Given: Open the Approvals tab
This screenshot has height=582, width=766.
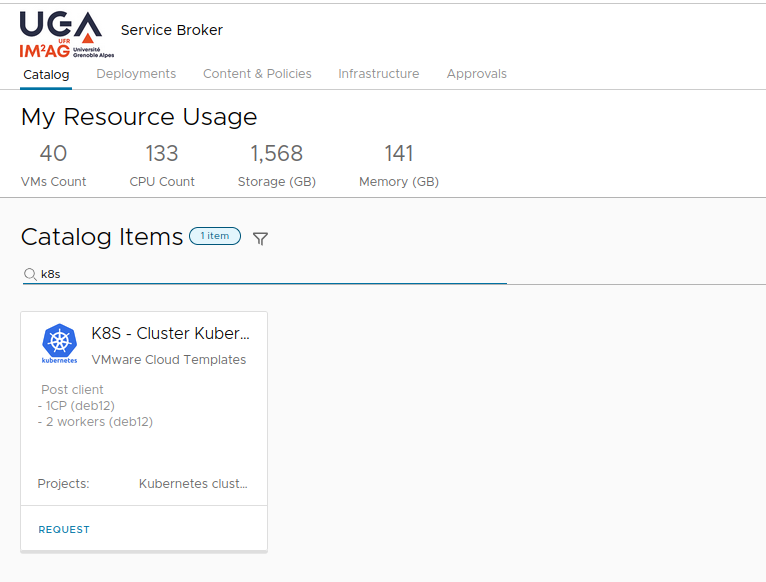Looking at the screenshot, I should tap(476, 74).
